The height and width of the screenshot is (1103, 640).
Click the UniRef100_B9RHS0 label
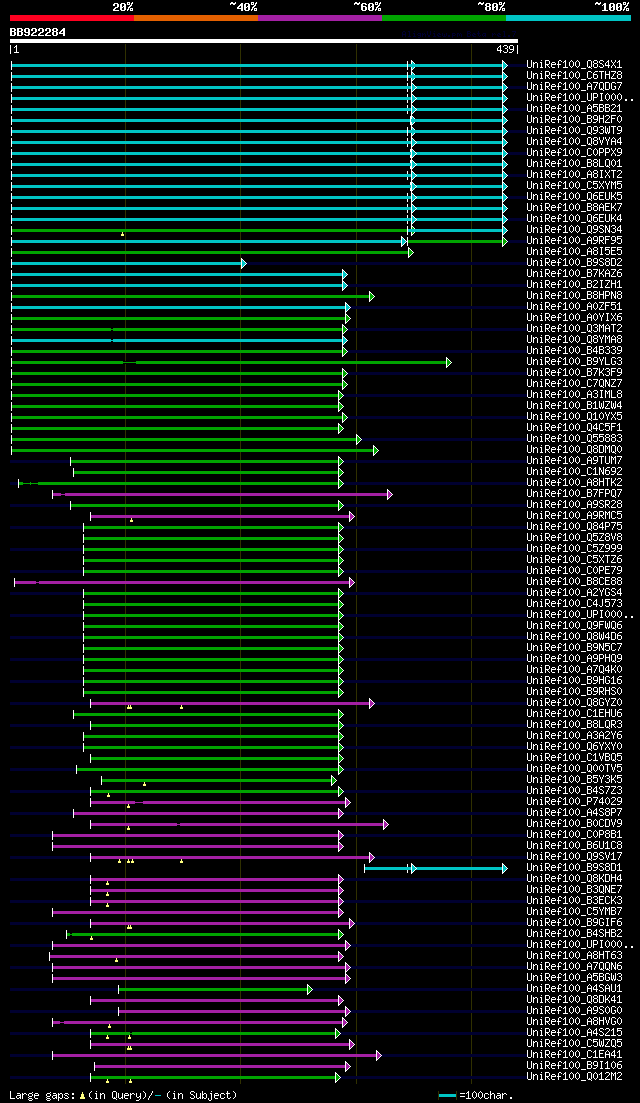click(x=574, y=691)
